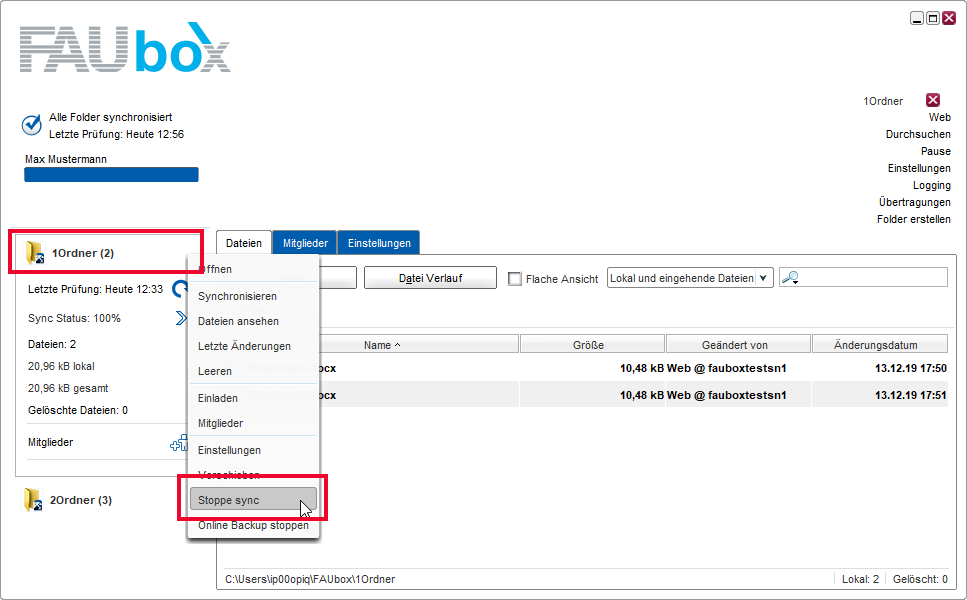Choose Letzte Änderungen menu entry

pyautogui.click(x=244, y=347)
